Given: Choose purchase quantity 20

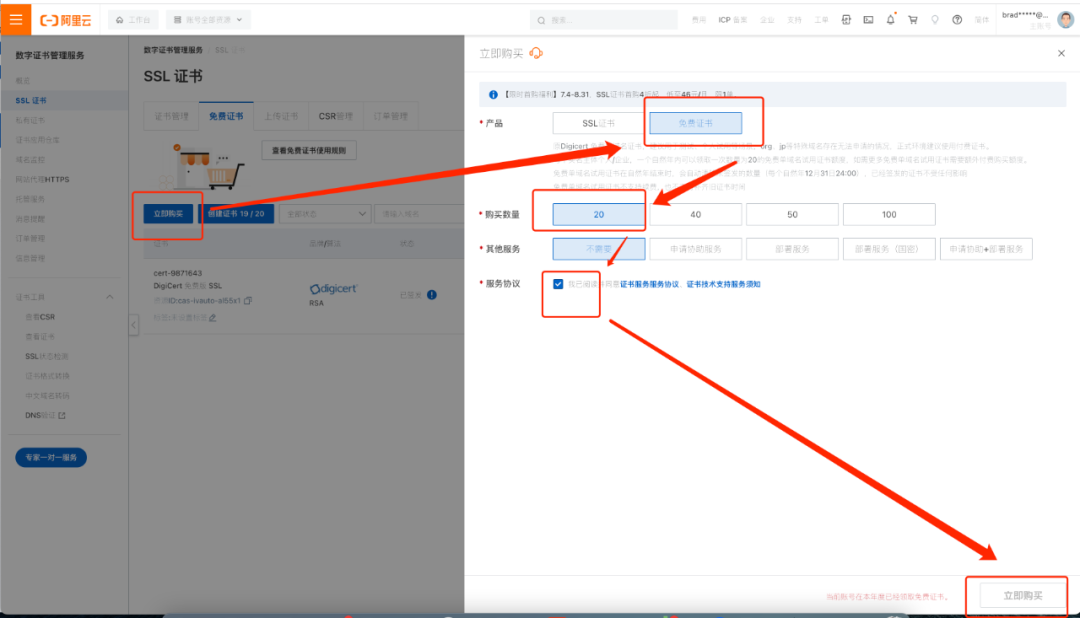Looking at the screenshot, I should 599,214.
